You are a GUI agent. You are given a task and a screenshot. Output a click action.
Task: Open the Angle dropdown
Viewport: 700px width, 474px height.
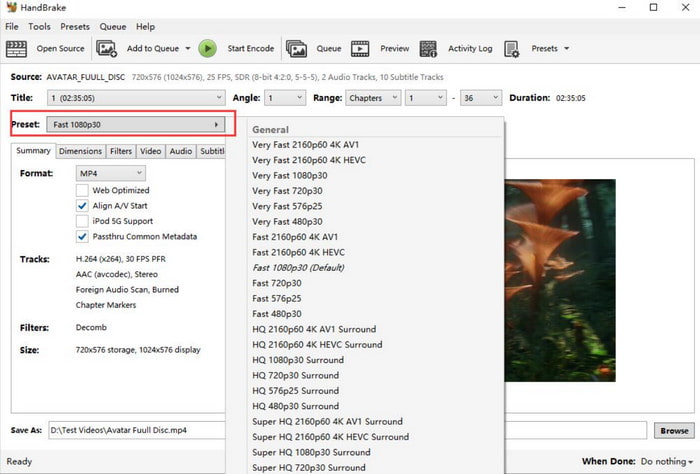point(285,98)
